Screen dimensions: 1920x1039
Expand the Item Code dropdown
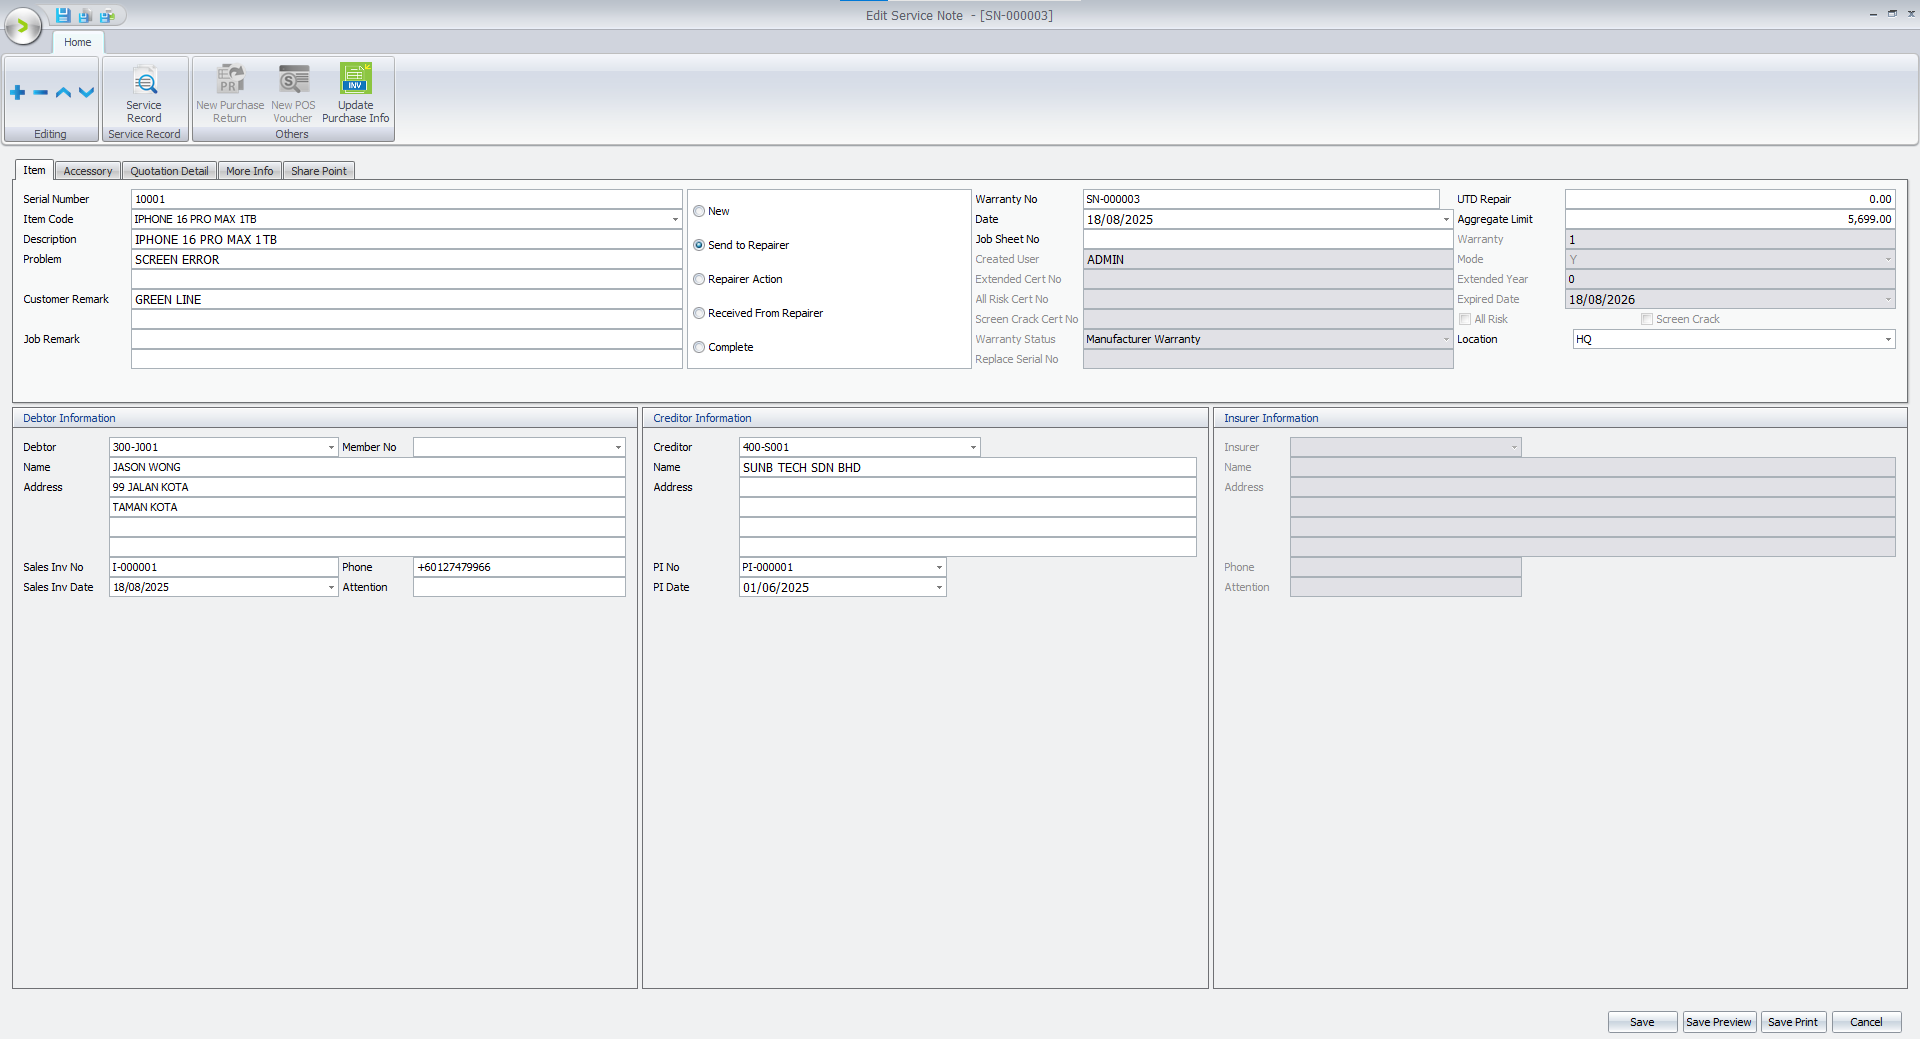(675, 219)
